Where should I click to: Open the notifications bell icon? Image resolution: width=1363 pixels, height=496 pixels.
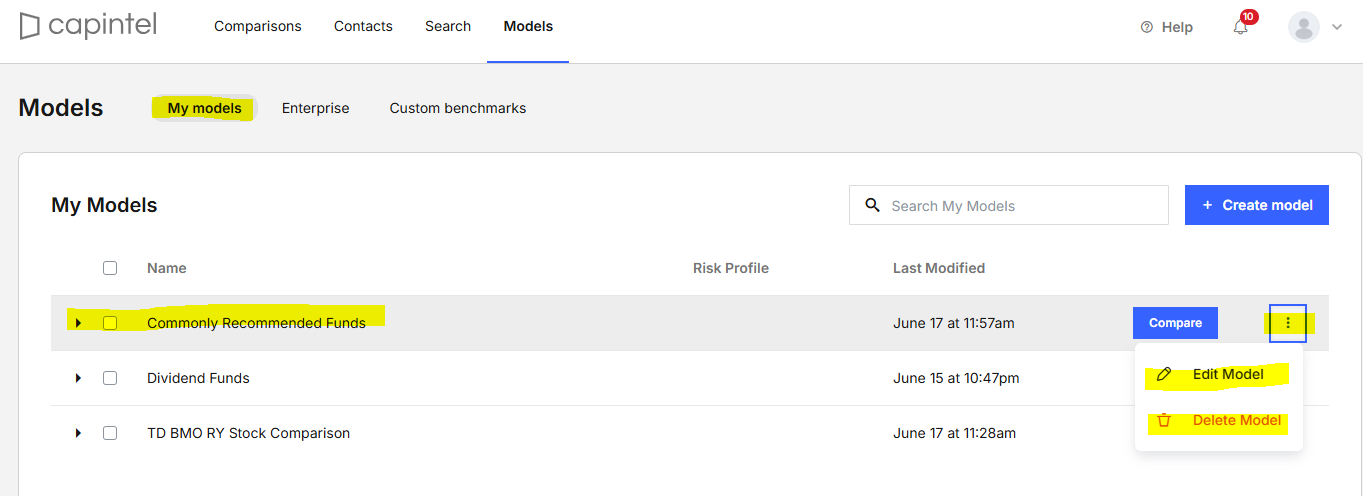tap(1241, 27)
